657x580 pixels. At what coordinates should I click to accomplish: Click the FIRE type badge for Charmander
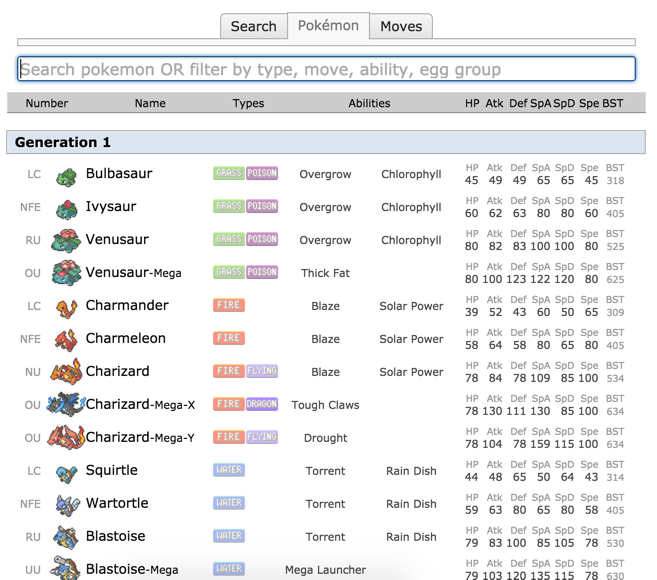[x=229, y=305]
